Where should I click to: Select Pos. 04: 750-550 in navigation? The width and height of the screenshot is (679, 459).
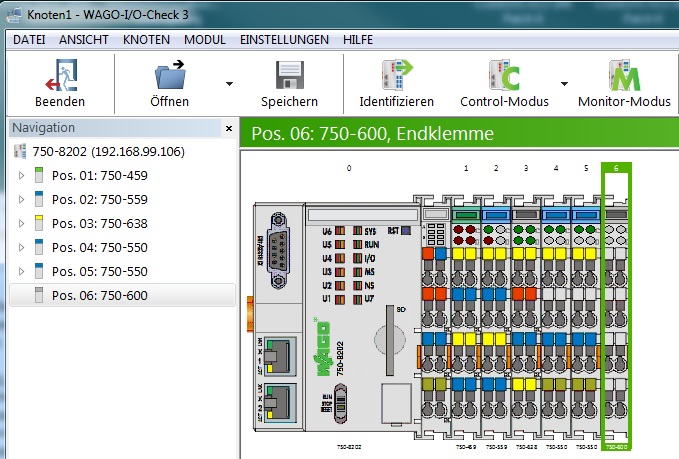[99, 247]
